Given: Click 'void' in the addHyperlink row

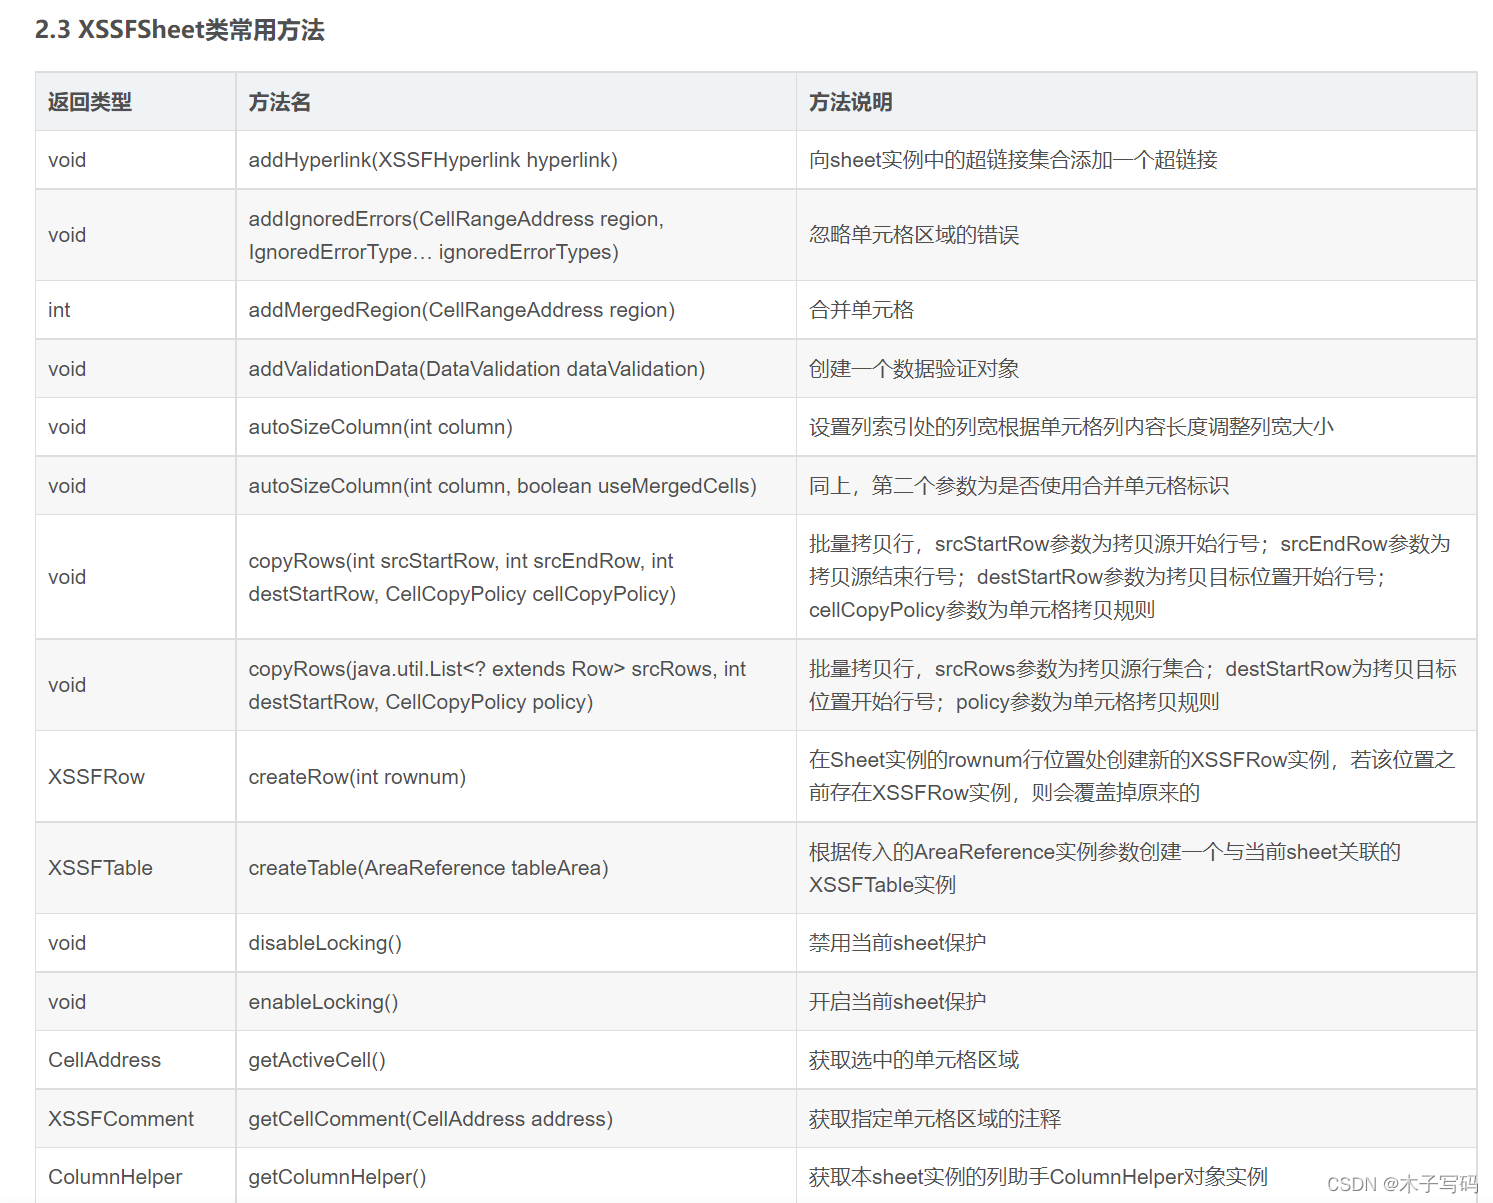Looking at the screenshot, I should coord(67,160).
